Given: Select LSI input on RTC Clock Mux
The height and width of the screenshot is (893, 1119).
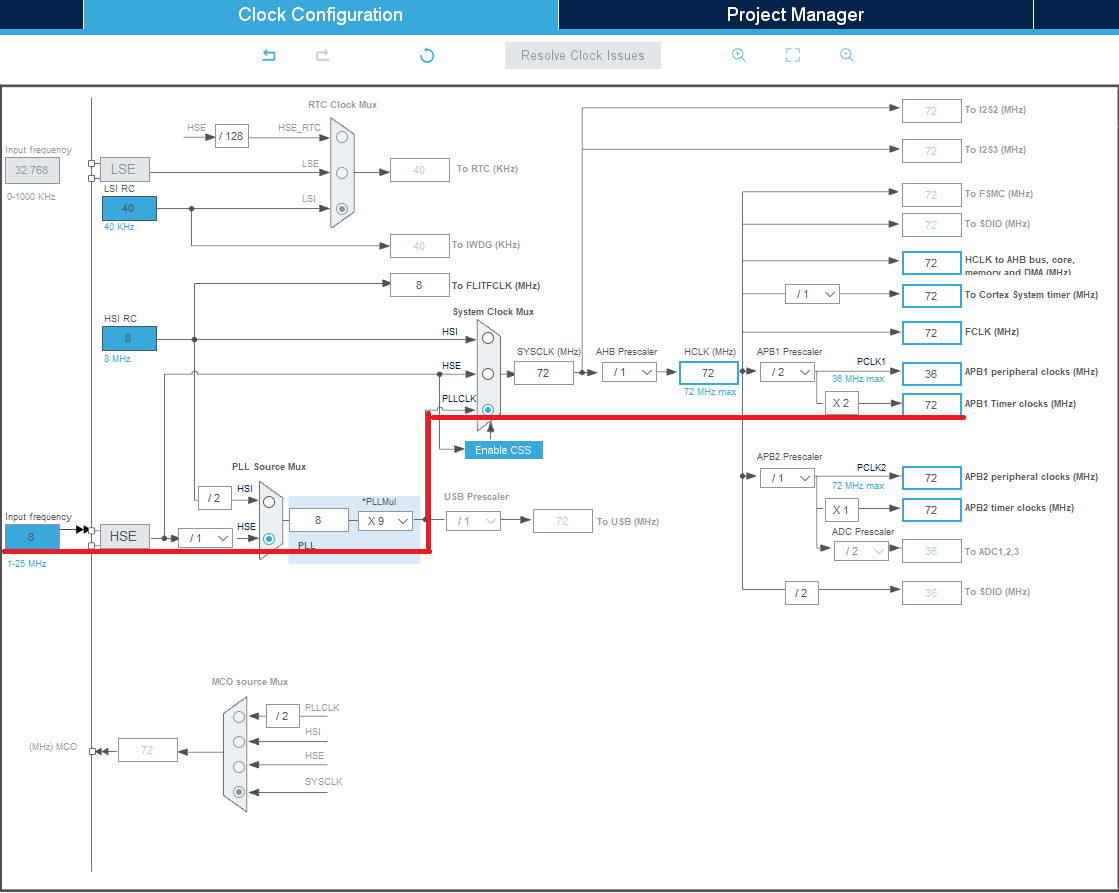Looking at the screenshot, I should pyautogui.click(x=342, y=209).
